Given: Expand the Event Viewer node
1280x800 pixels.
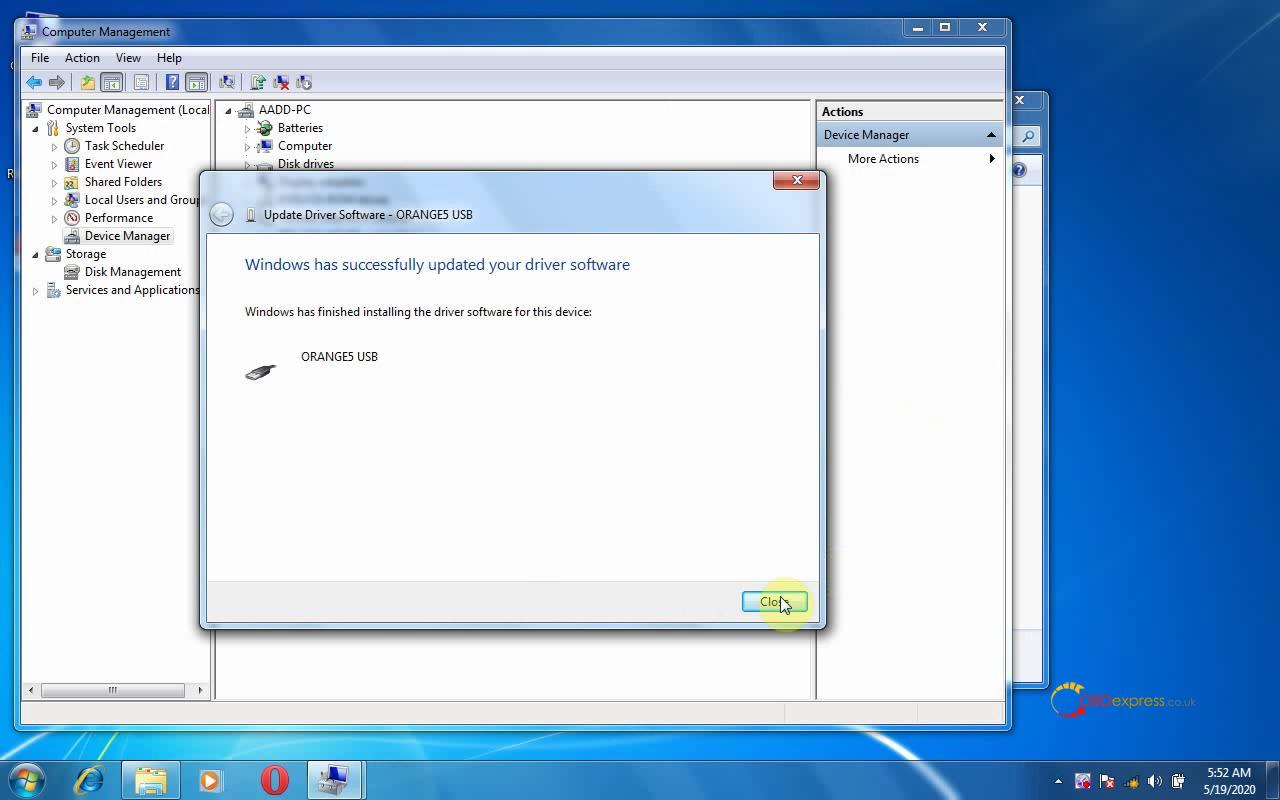Looking at the screenshot, I should coord(55,164).
